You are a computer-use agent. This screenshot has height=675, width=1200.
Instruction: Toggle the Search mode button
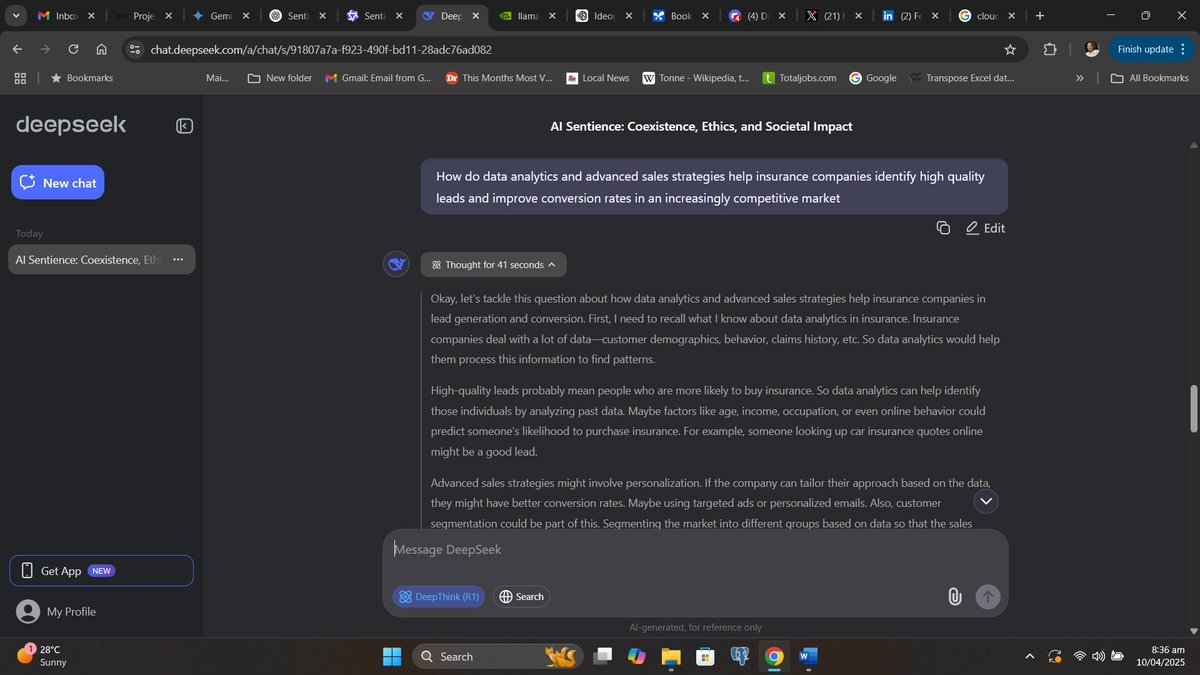[x=521, y=597]
